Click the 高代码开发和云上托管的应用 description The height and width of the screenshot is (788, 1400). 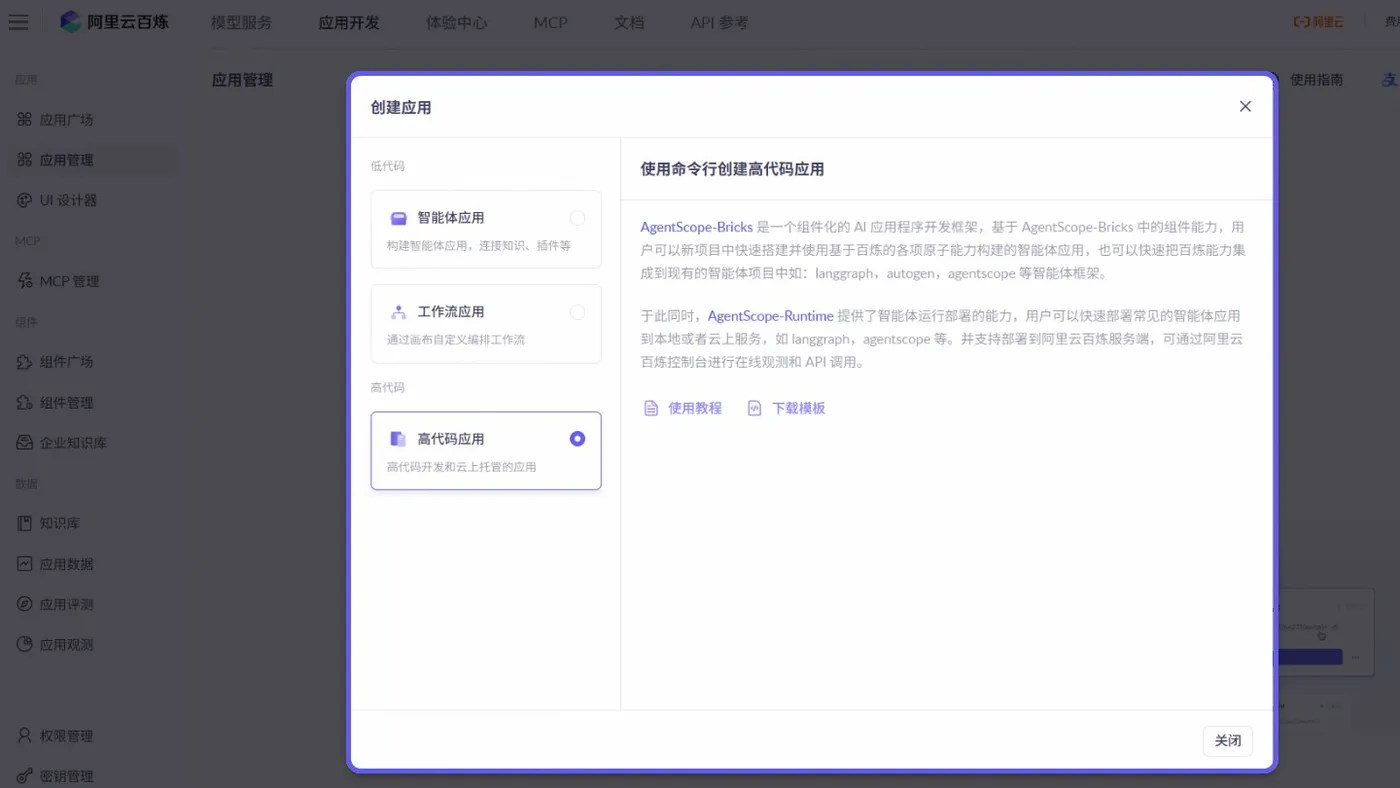[x=462, y=467]
